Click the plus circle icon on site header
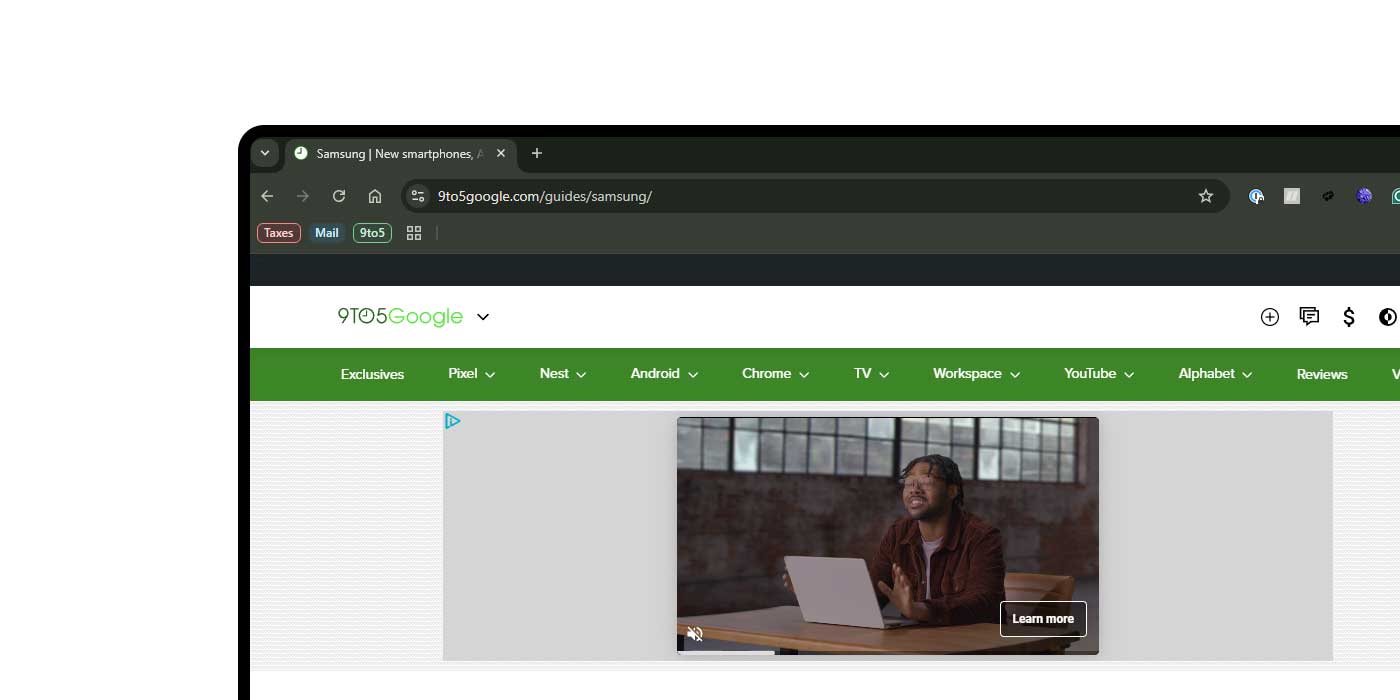The image size is (1400, 700). tap(1270, 317)
